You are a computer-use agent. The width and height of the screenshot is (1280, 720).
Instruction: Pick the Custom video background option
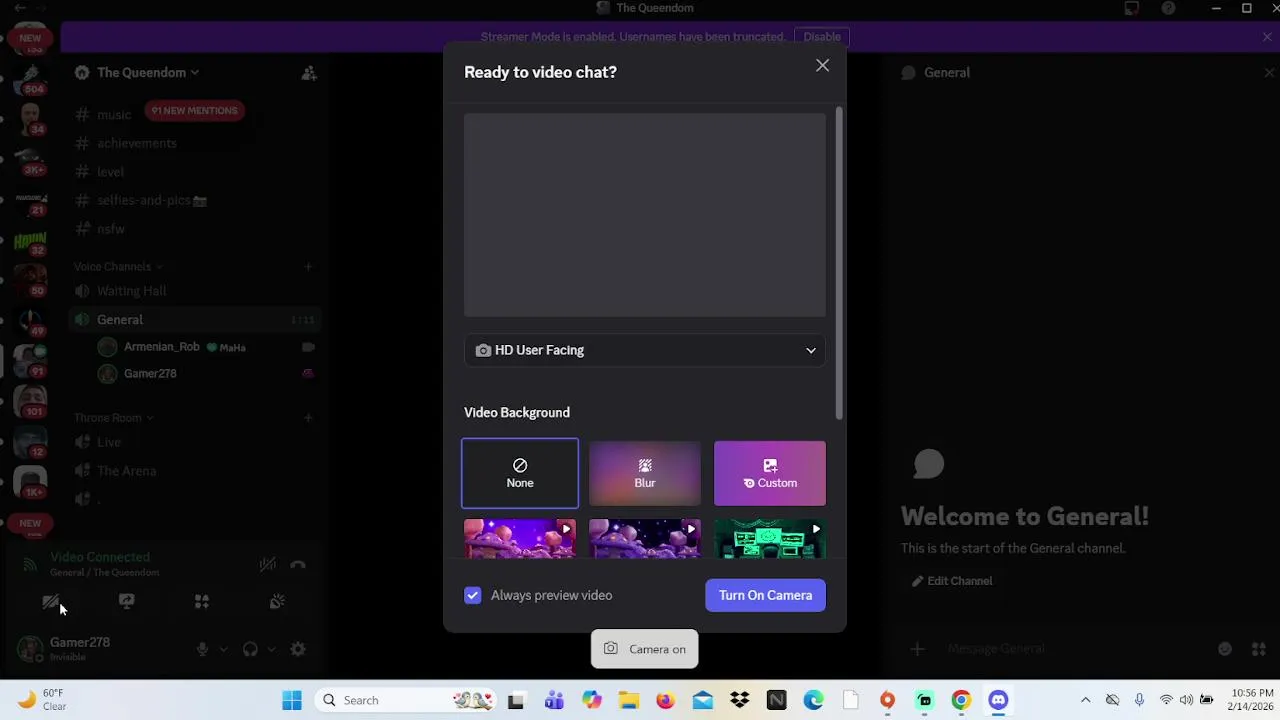tap(770, 473)
